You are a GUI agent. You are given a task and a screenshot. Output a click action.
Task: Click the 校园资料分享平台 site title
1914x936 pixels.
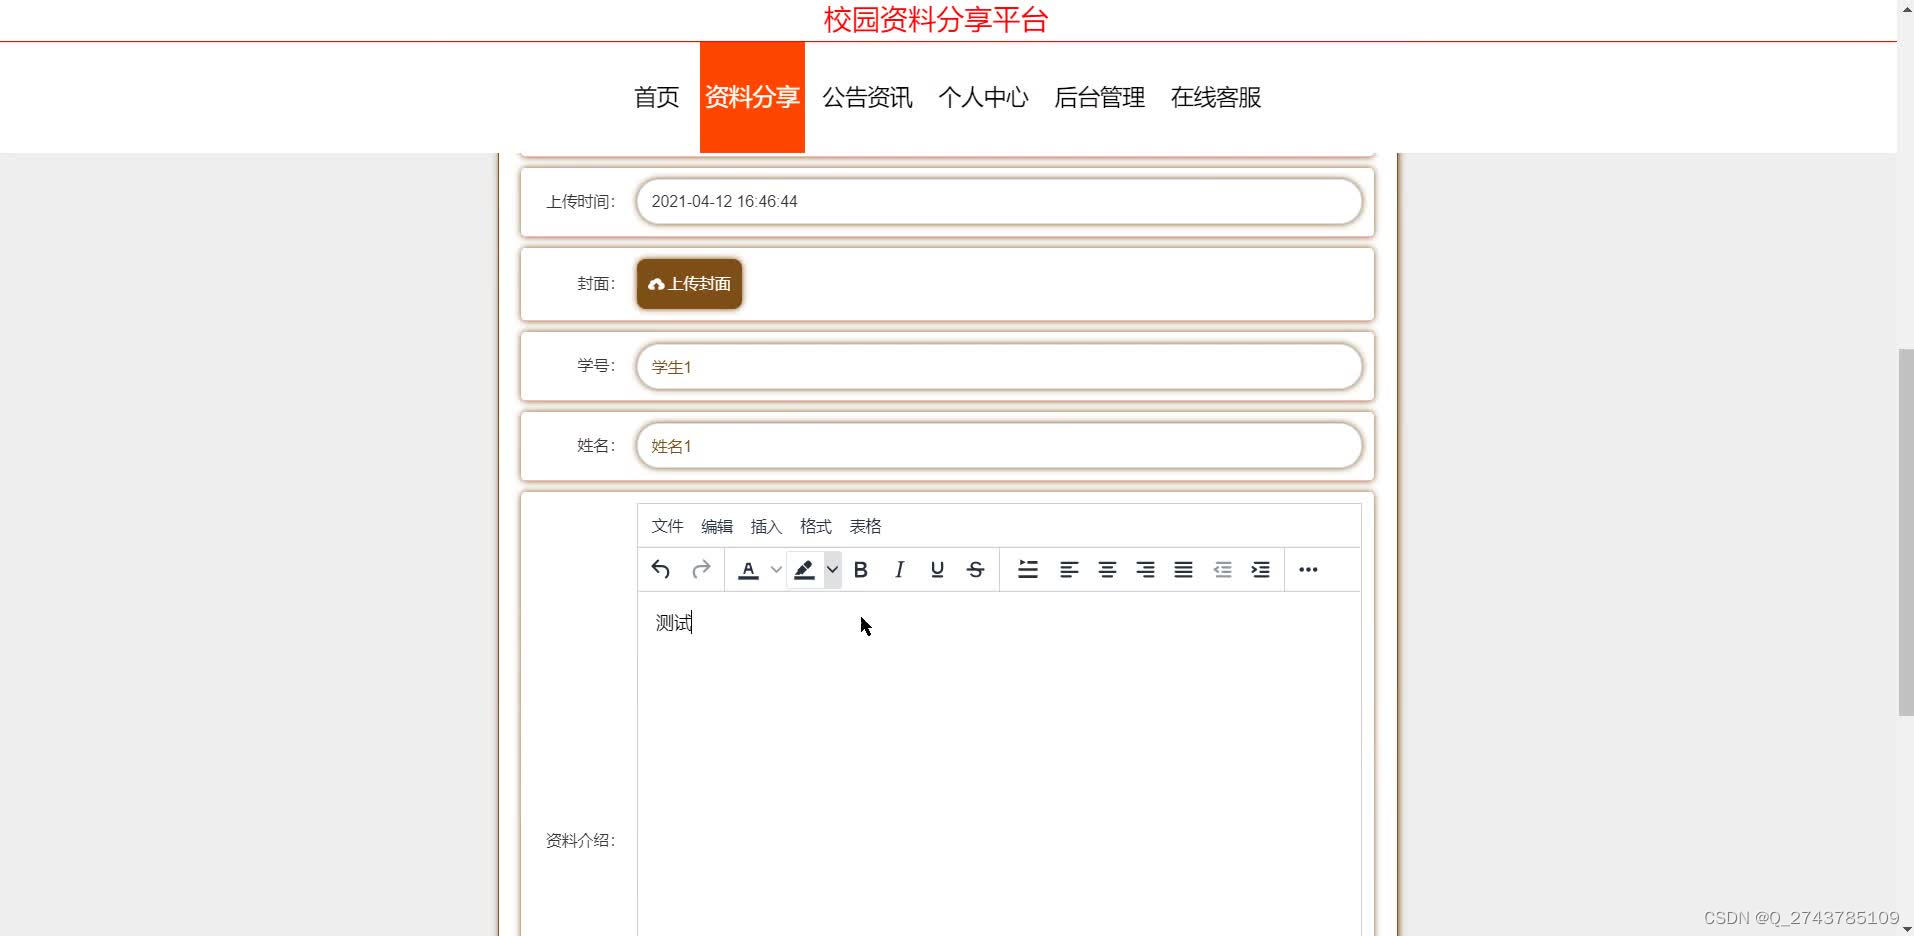(935, 20)
